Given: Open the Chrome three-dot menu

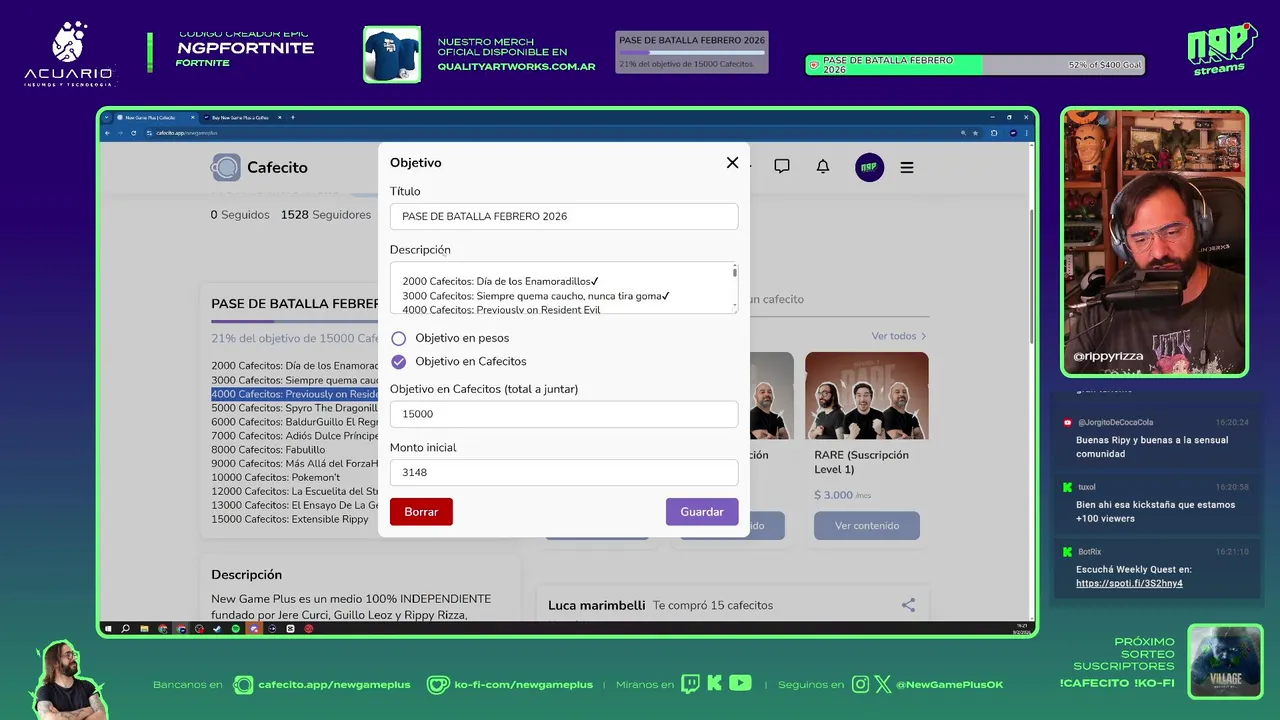Looking at the screenshot, I should click(x=1027, y=133).
